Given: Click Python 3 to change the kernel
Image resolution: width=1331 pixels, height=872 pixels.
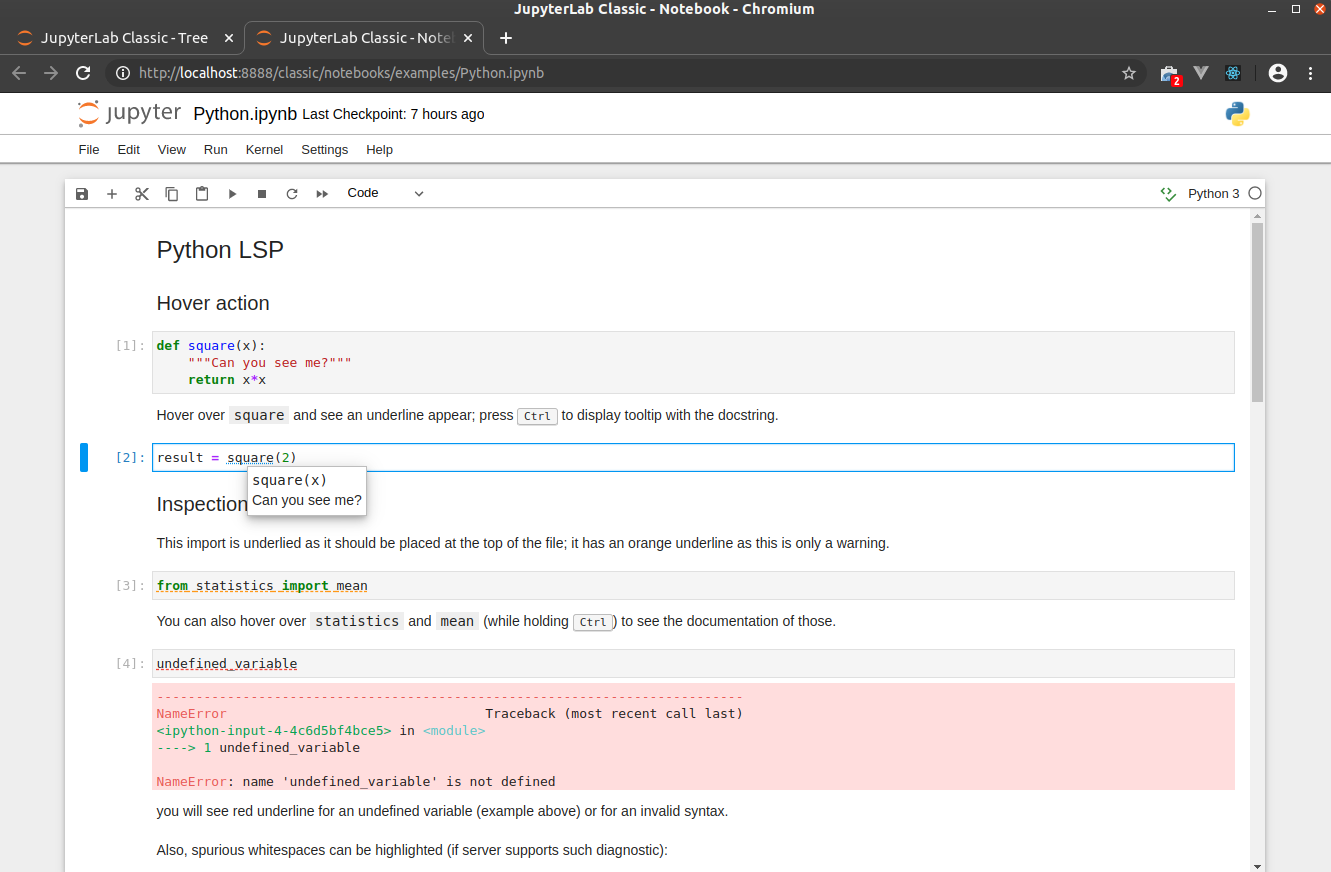Looking at the screenshot, I should pyautogui.click(x=1212, y=193).
